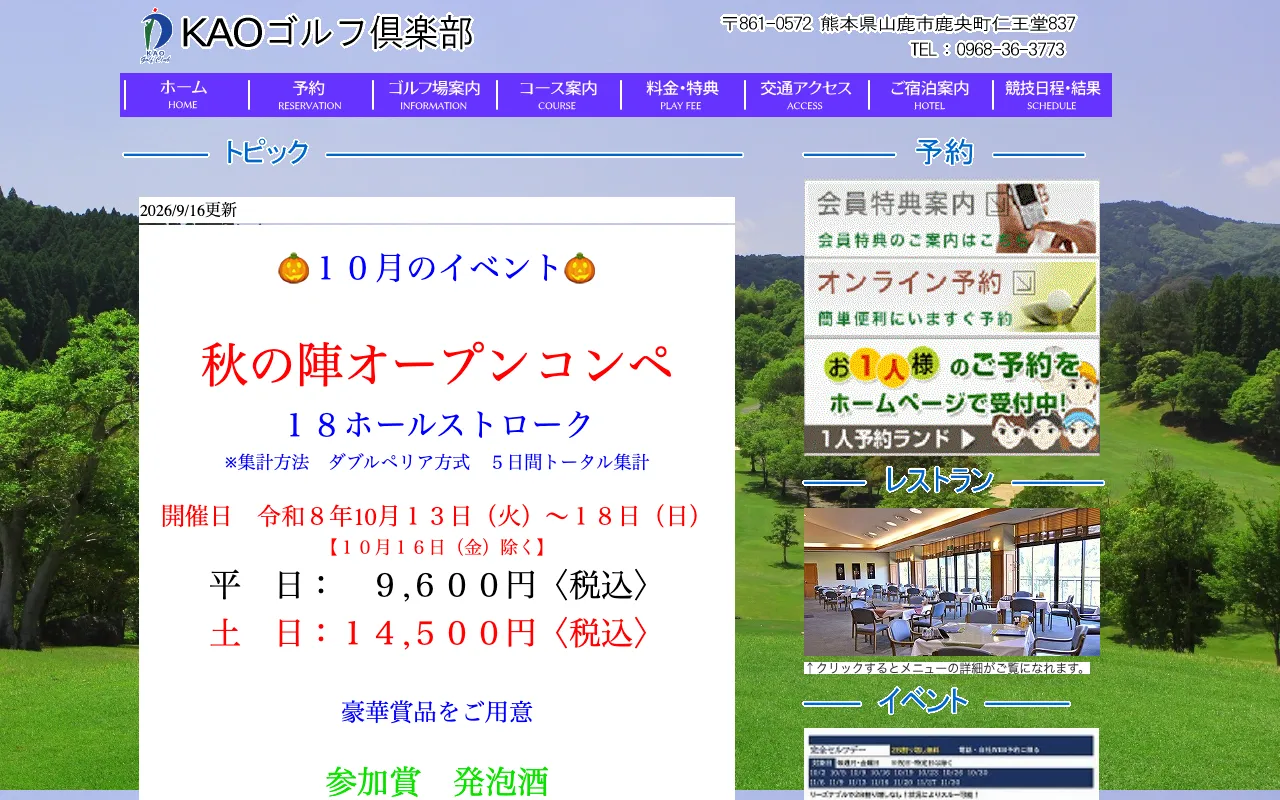Viewport: 1280px width, 800px height.
Task: Click the クリックするとメニューの詳細 caption
Action: [947, 668]
